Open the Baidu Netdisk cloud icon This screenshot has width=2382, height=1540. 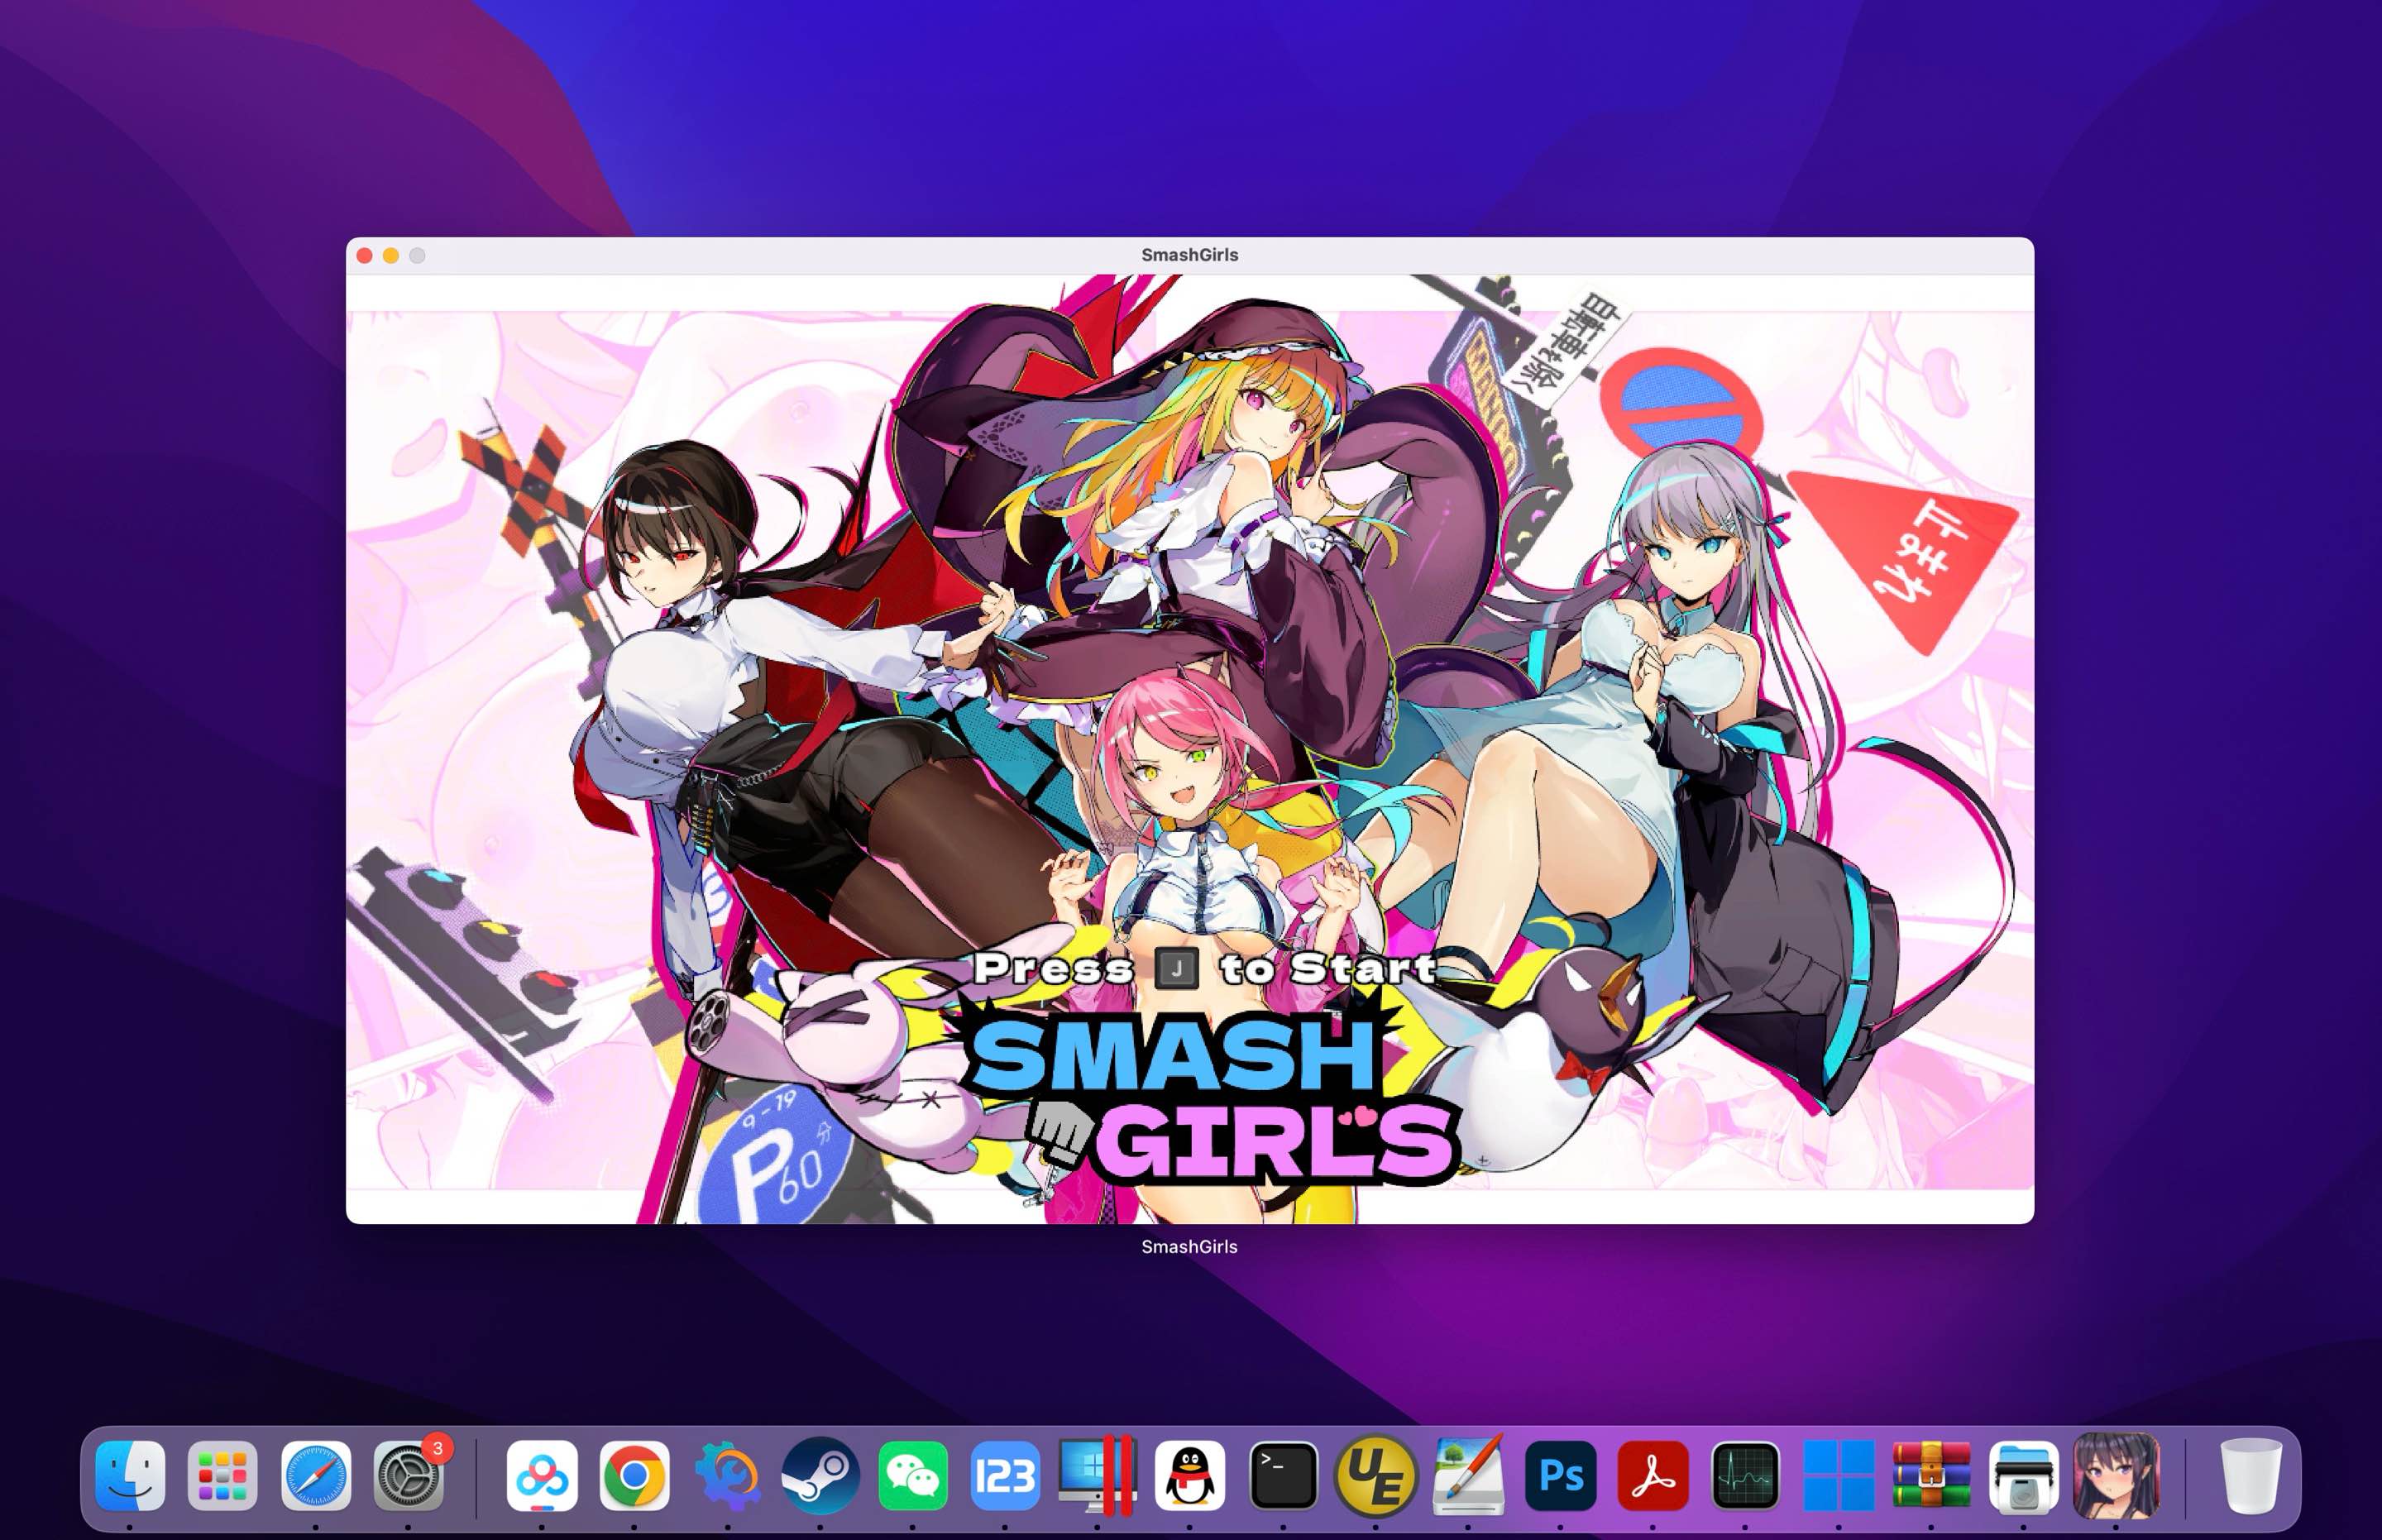coord(542,1475)
